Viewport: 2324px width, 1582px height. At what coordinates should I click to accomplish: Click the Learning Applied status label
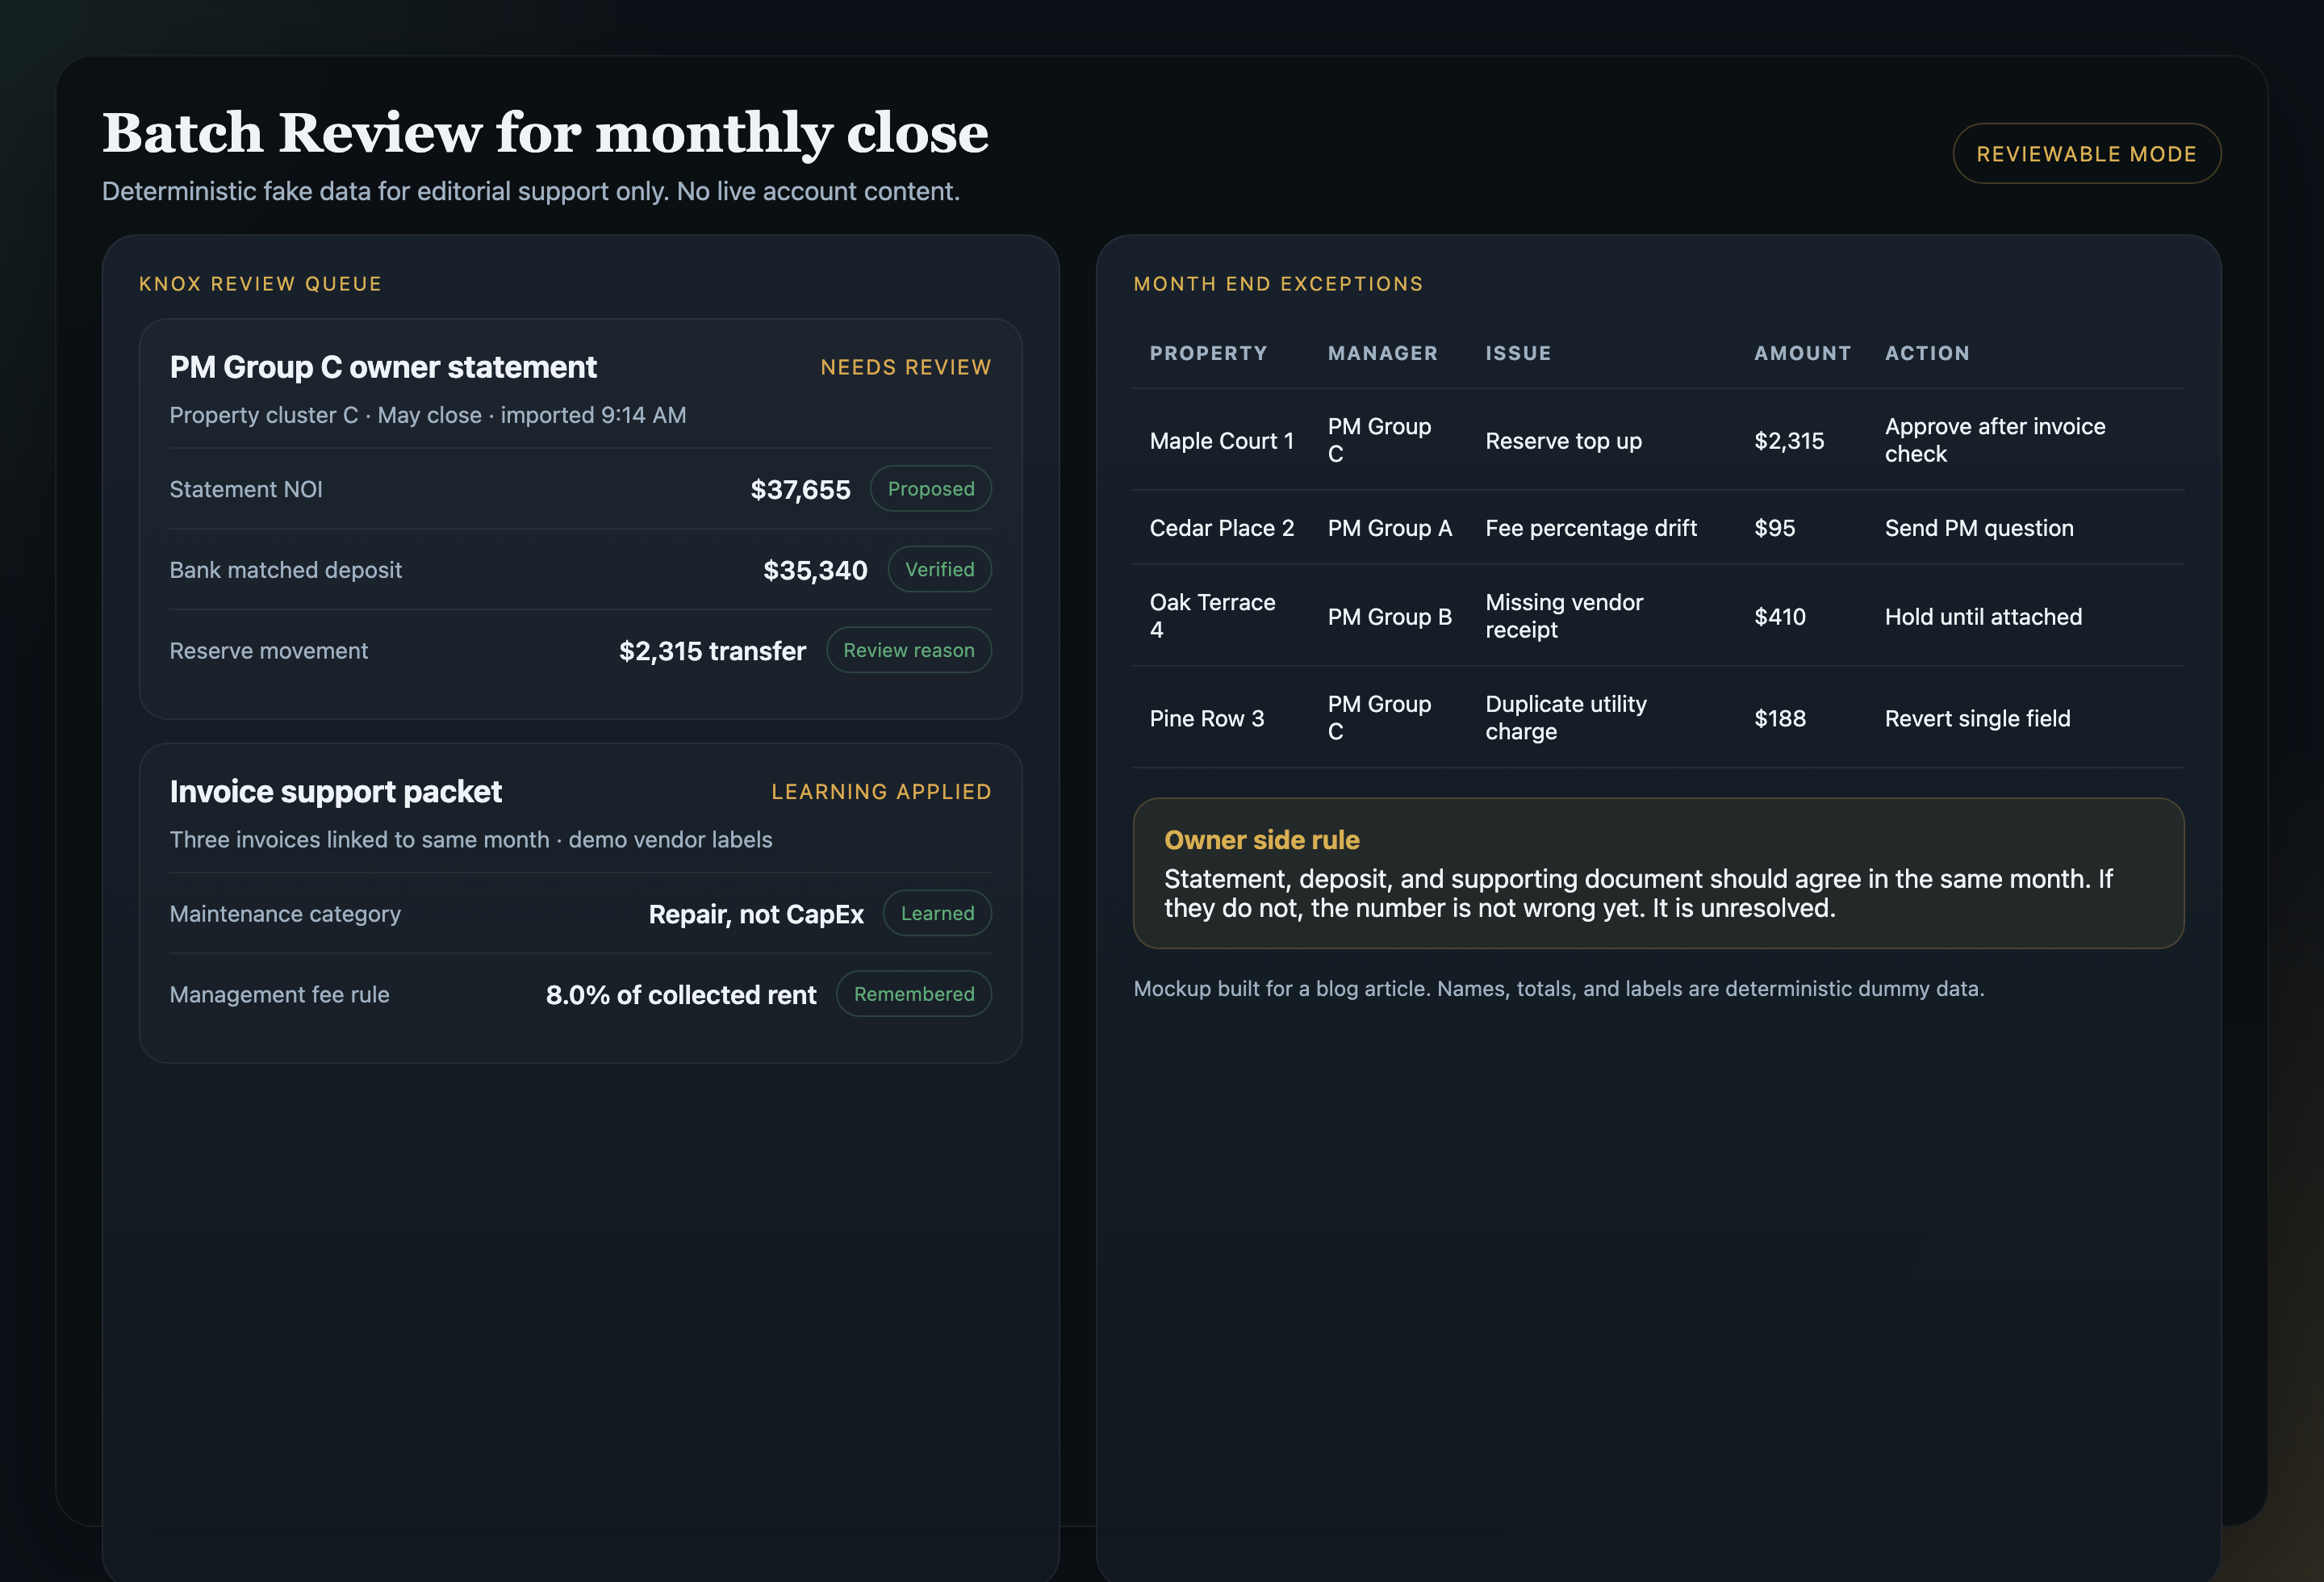[x=881, y=791]
